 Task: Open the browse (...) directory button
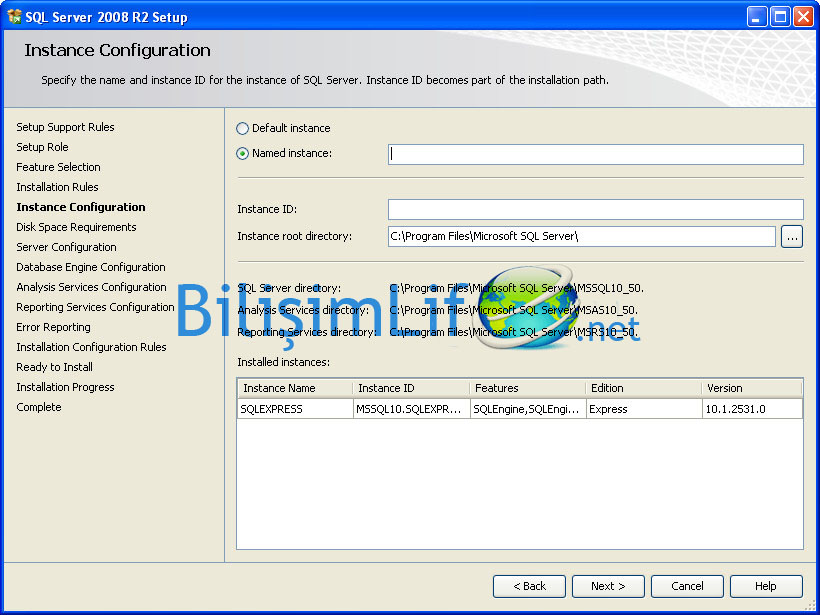click(792, 237)
